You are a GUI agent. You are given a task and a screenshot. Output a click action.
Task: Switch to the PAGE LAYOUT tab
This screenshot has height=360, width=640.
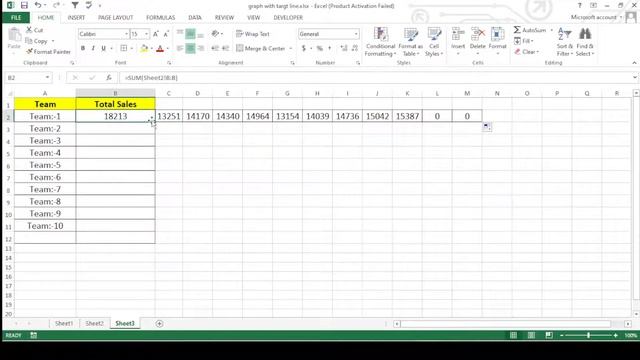(x=116, y=18)
